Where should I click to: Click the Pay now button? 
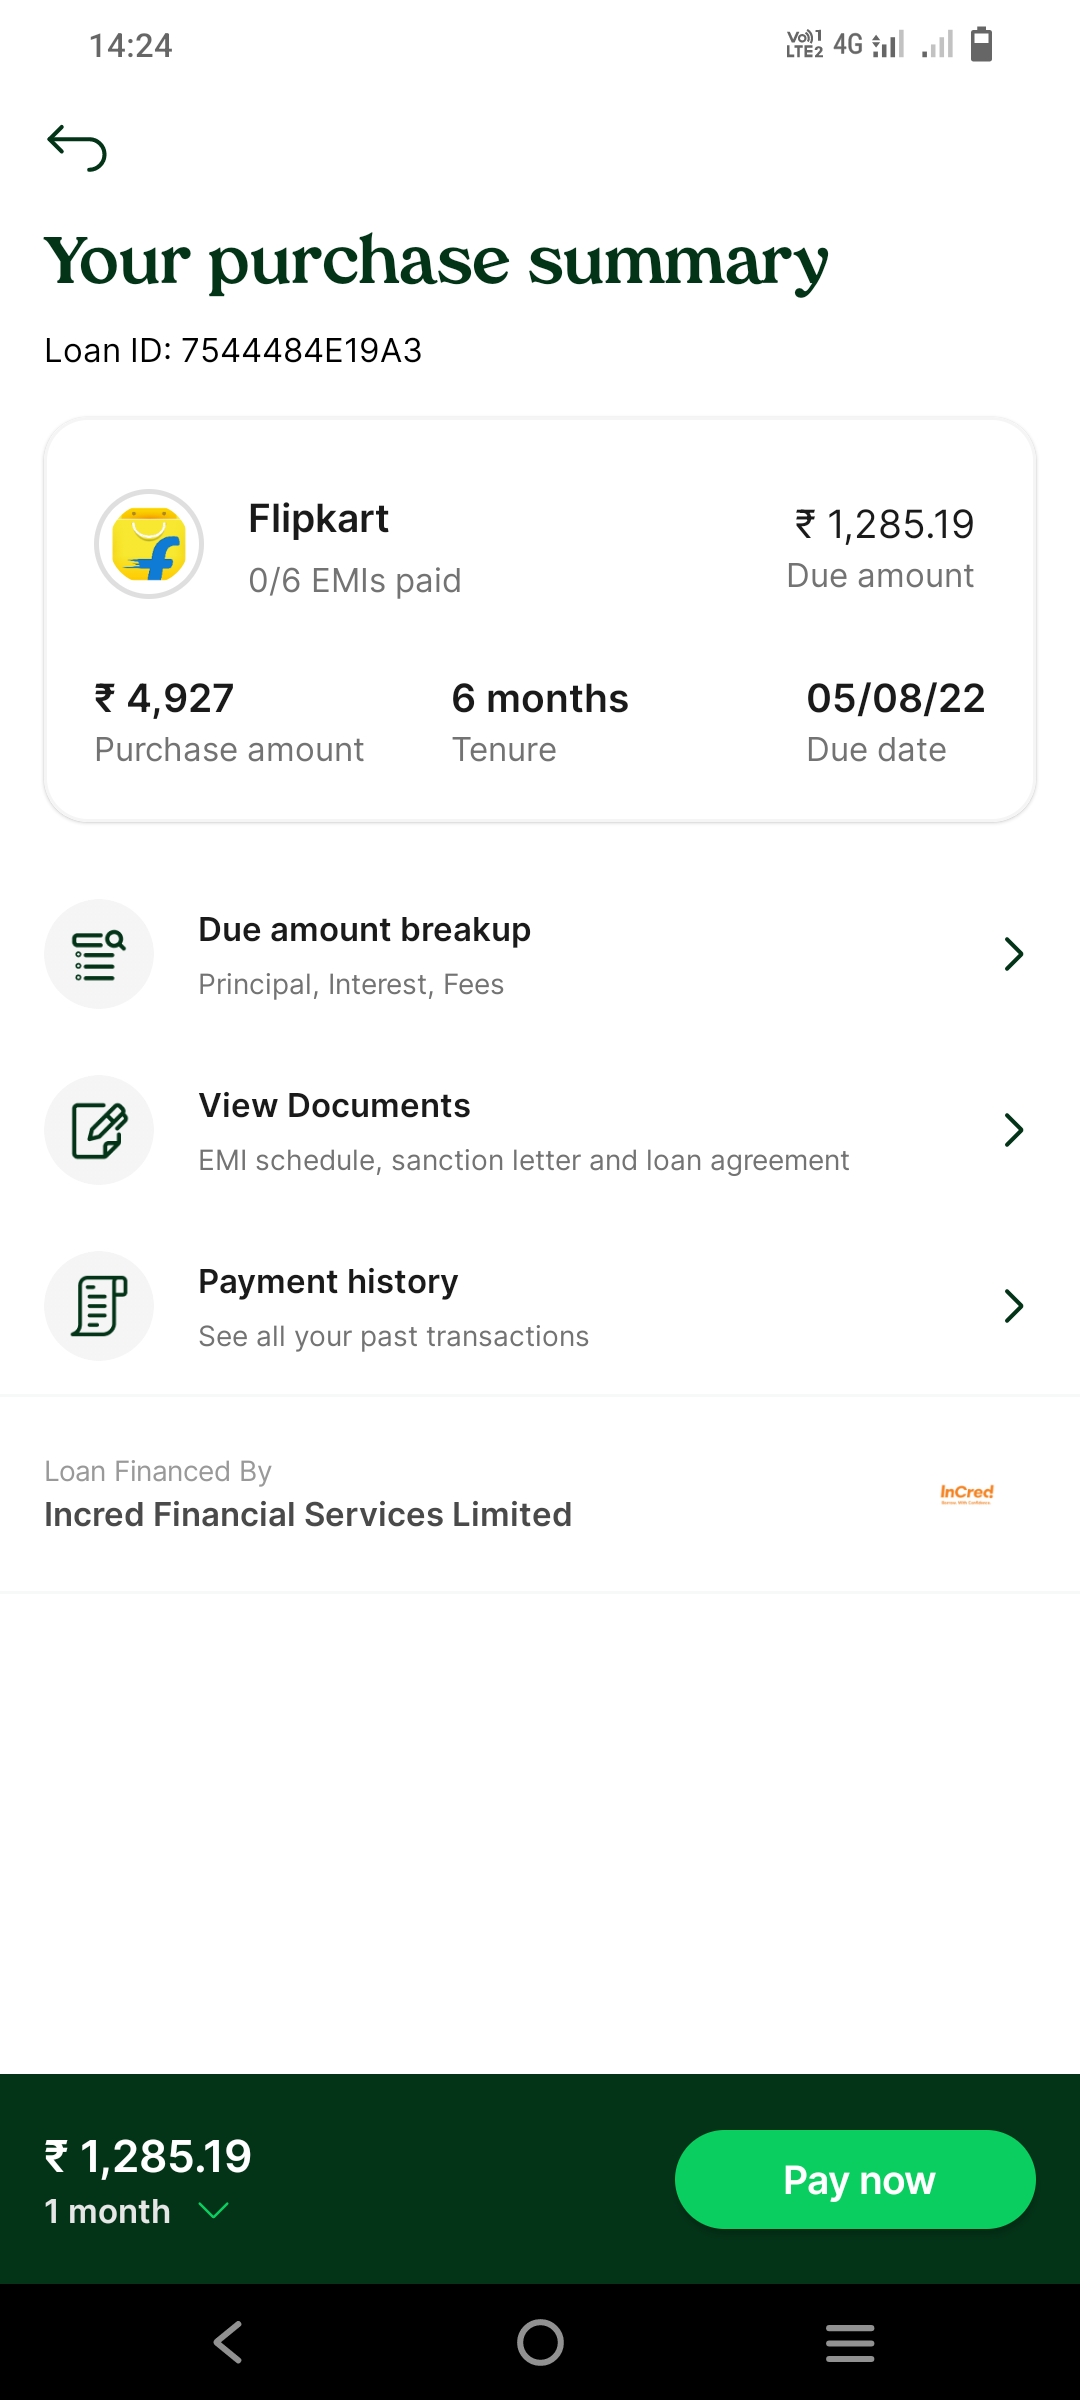pyautogui.click(x=855, y=2180)
